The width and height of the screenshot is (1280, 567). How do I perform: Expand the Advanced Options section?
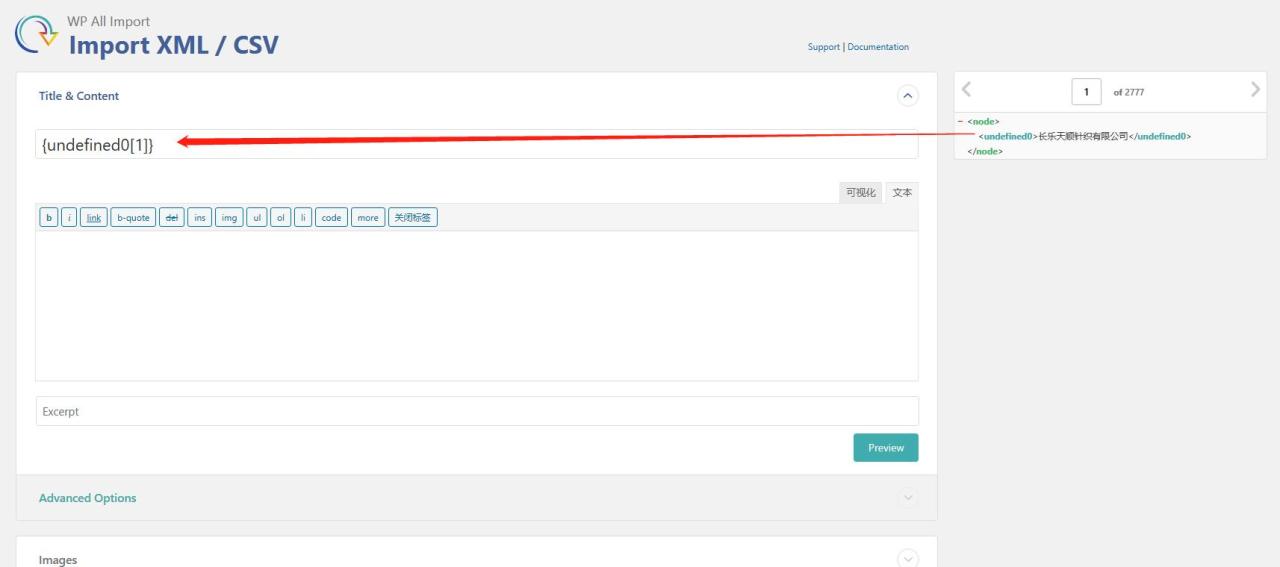907,498
